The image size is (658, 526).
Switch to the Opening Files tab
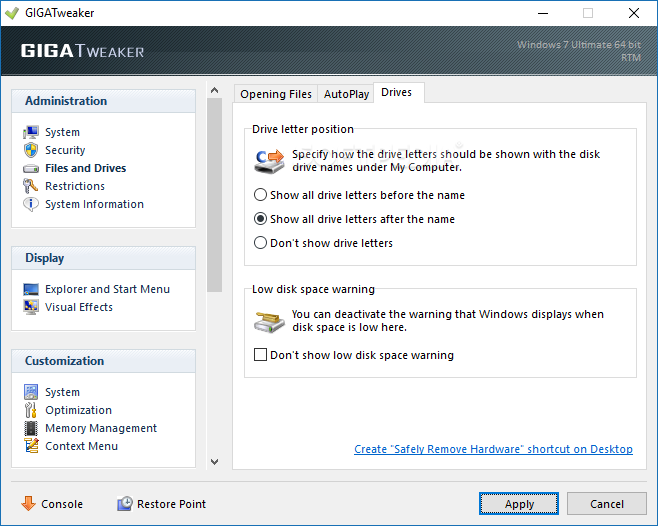click(x=276, y=94)
